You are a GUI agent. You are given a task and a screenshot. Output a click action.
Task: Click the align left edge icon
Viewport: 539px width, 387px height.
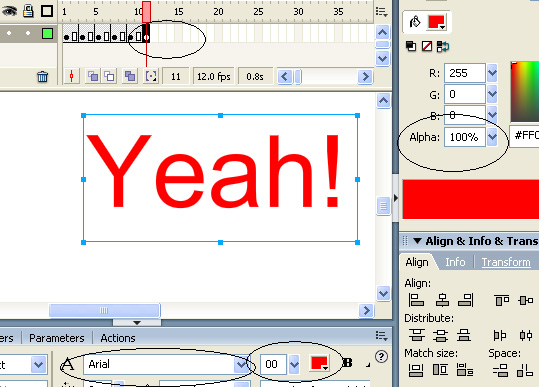tap(416, 300)
